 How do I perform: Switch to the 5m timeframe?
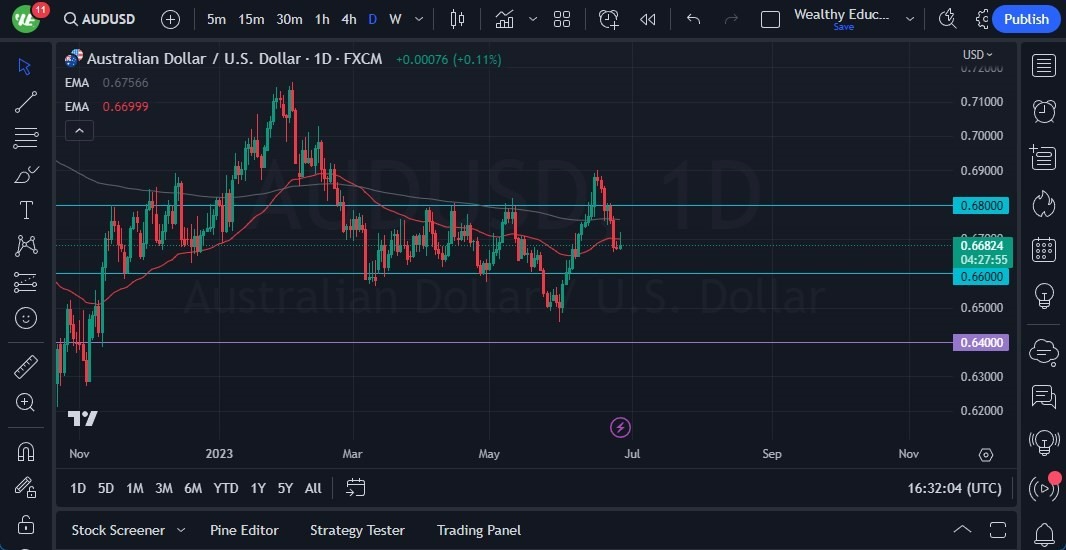point(216,20)
